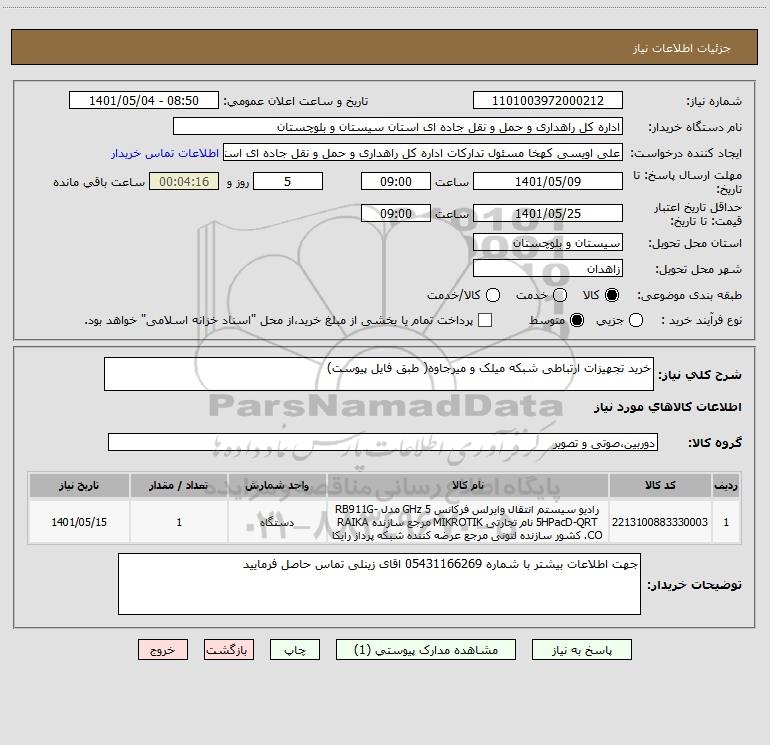This screenshot has height=745, width=770.
Task: Click the price validity date 1401/05/25 field
Action: coord(548,214)
